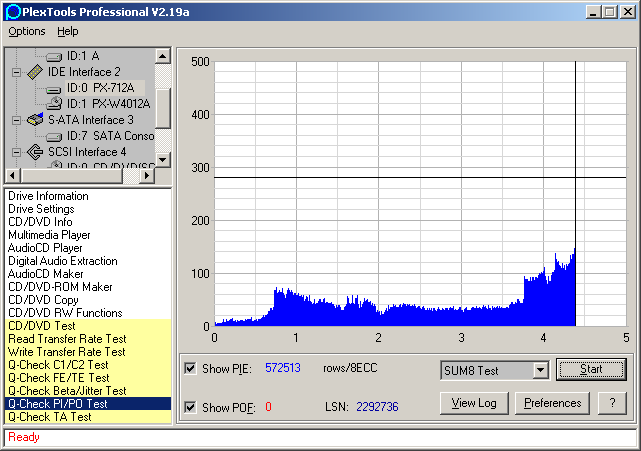Click the question mark help button
The height and width of the screenshot is (451, 641).
click(612, 403)
